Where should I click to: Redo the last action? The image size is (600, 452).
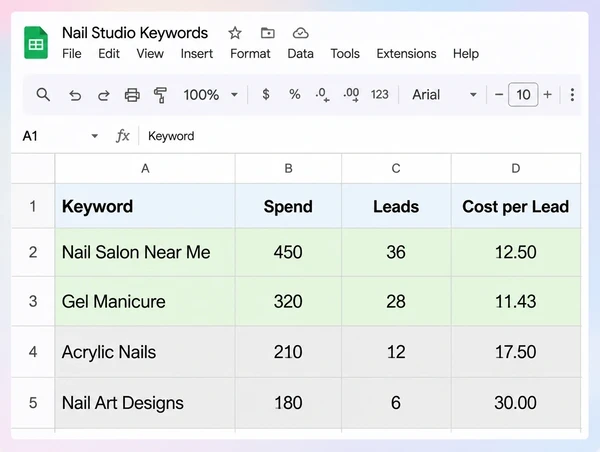pyautogui.click(x=103, y=95)
